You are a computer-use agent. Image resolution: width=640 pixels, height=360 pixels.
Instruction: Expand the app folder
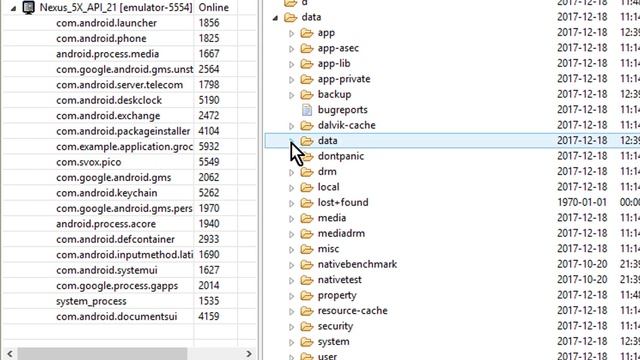point(291,33)
